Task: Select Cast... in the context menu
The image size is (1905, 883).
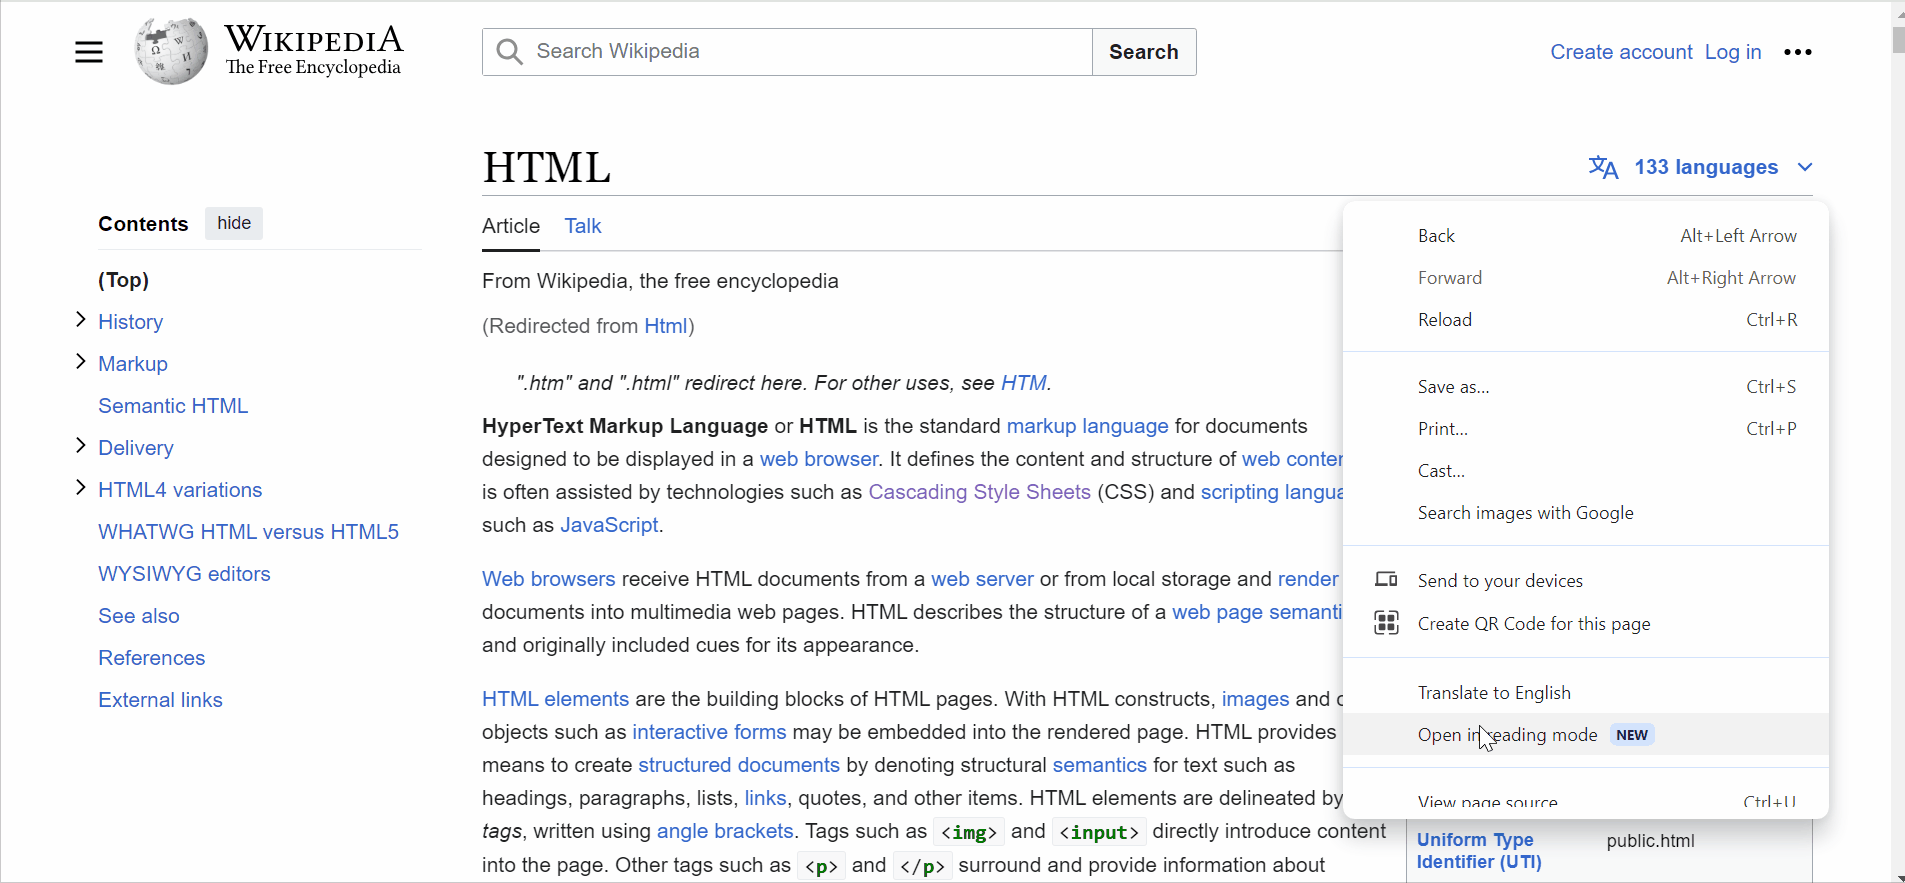Action: 1586,471
